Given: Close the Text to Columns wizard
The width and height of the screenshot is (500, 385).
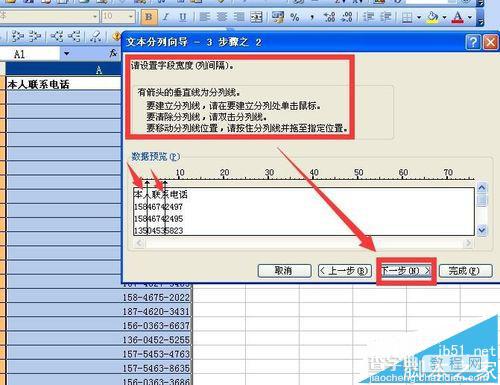Looking at the screenshot, I should tap(491, 42).
